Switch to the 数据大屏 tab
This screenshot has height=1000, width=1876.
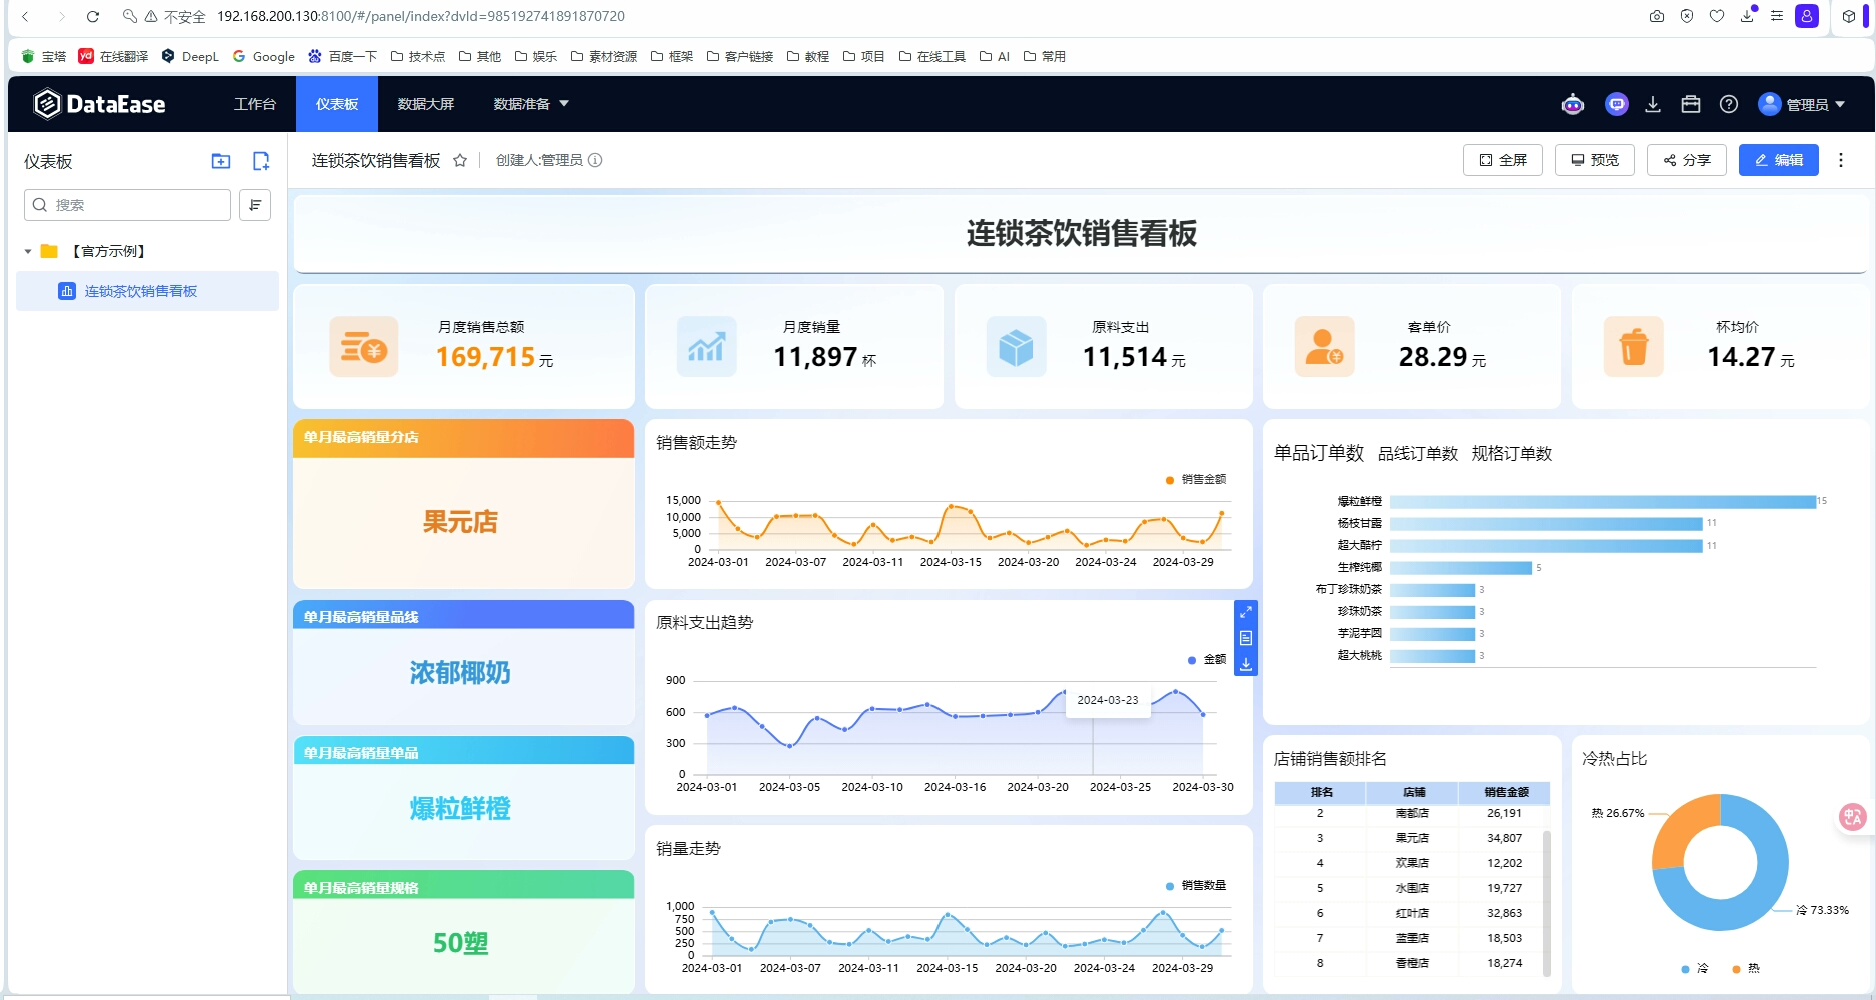(x=426, y=104)
